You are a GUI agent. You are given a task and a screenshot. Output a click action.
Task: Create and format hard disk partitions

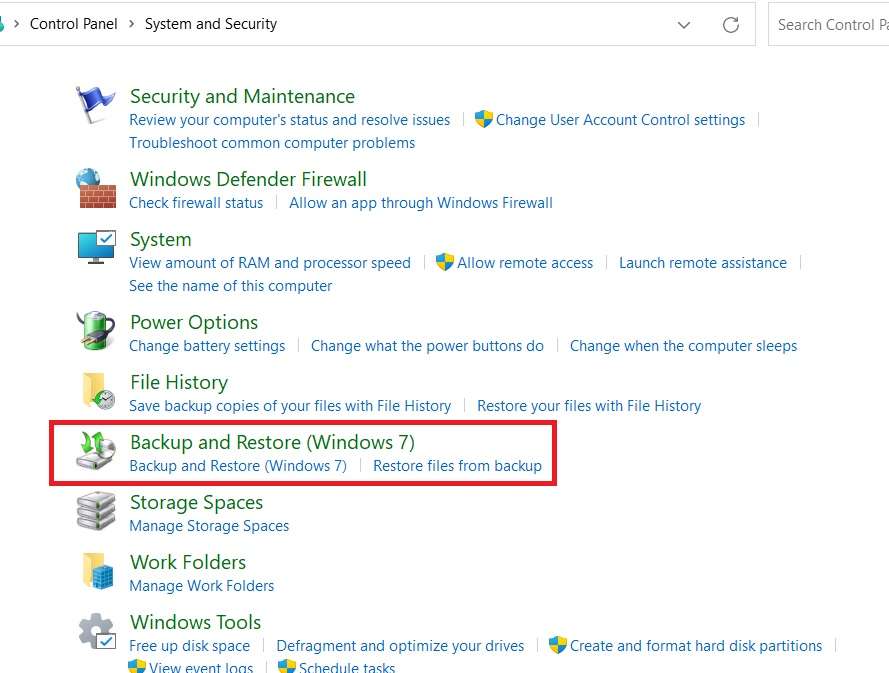696,646
